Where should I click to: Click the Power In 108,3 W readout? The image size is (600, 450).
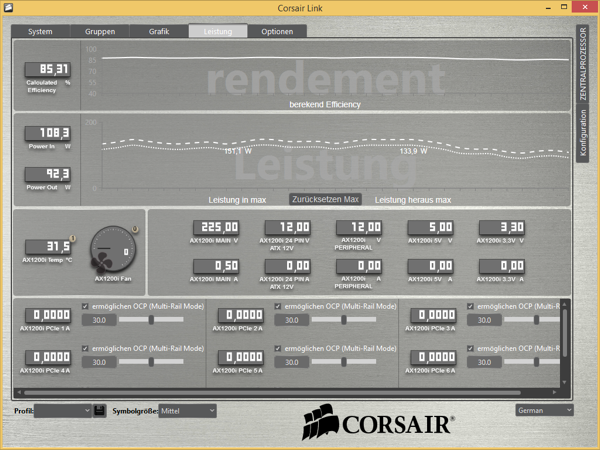click(48, 133)
